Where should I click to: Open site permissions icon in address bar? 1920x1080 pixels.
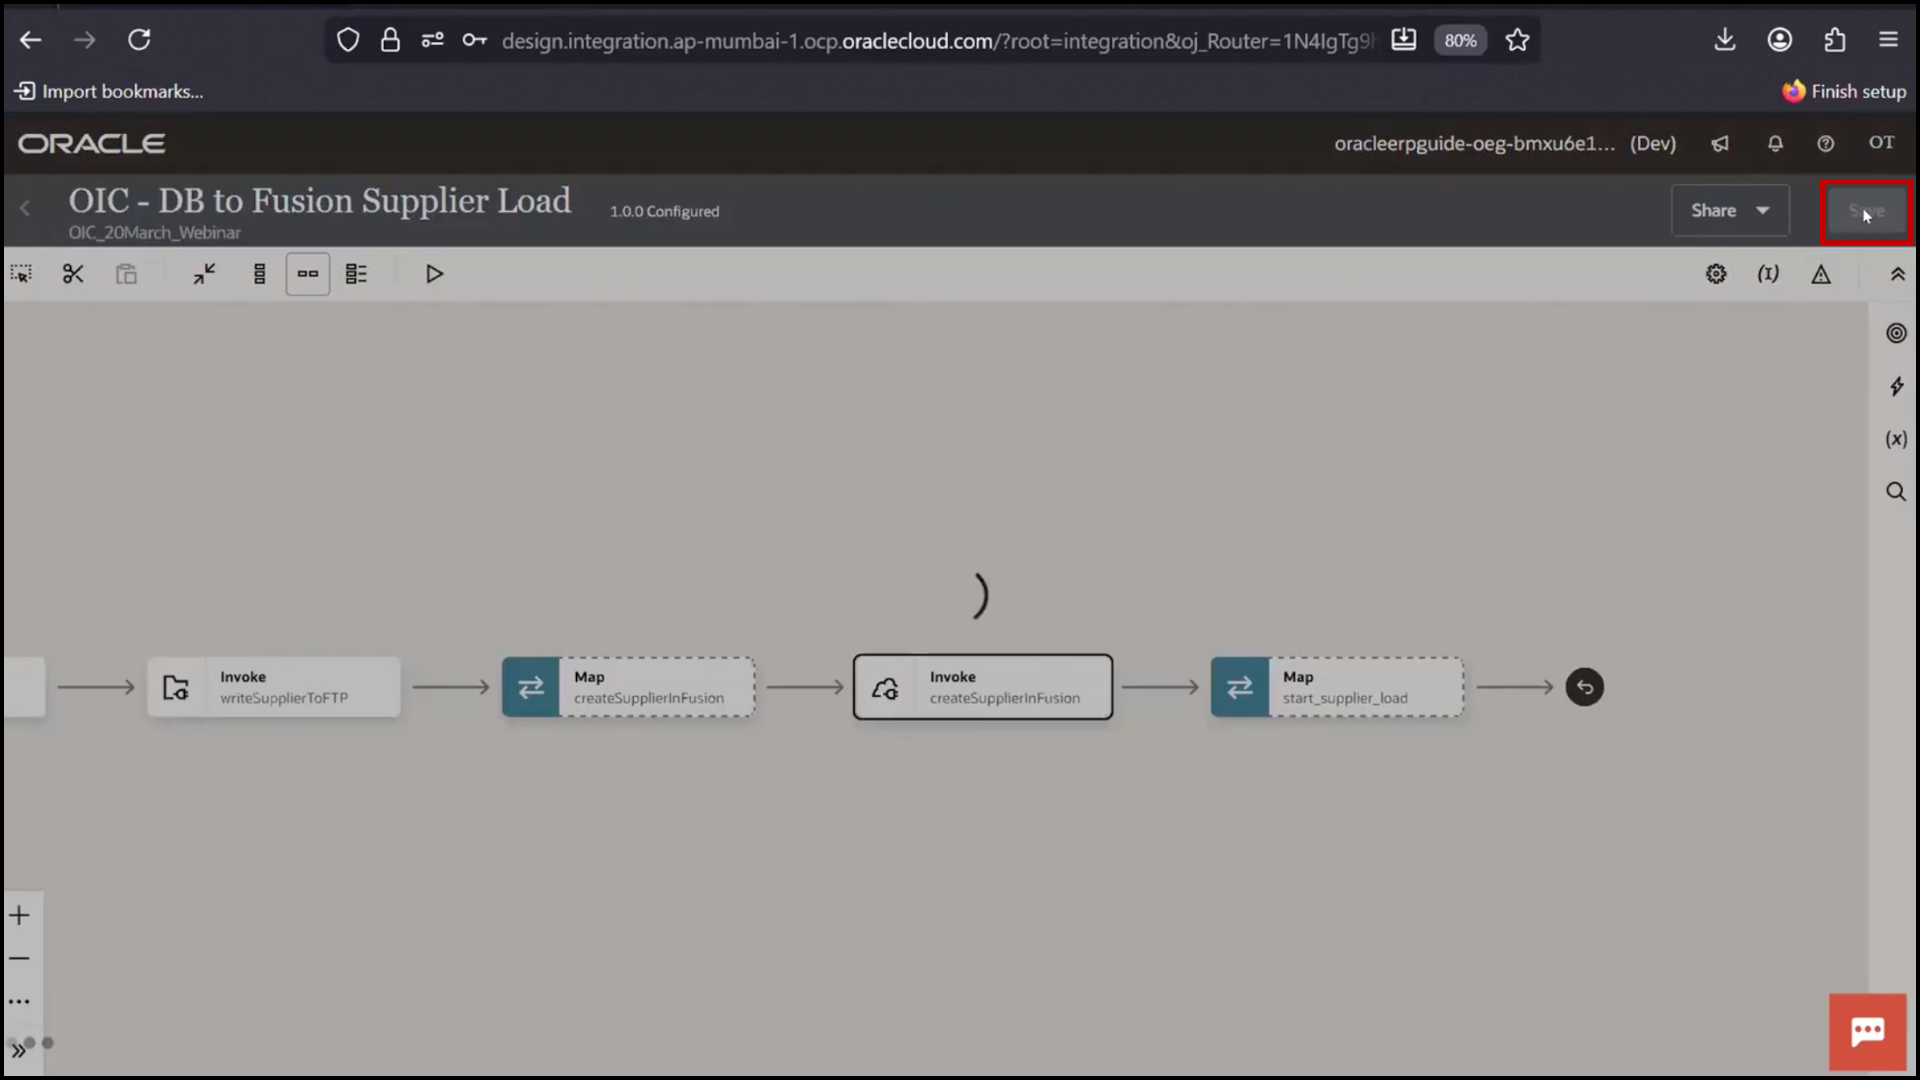(x=432, y=40)
